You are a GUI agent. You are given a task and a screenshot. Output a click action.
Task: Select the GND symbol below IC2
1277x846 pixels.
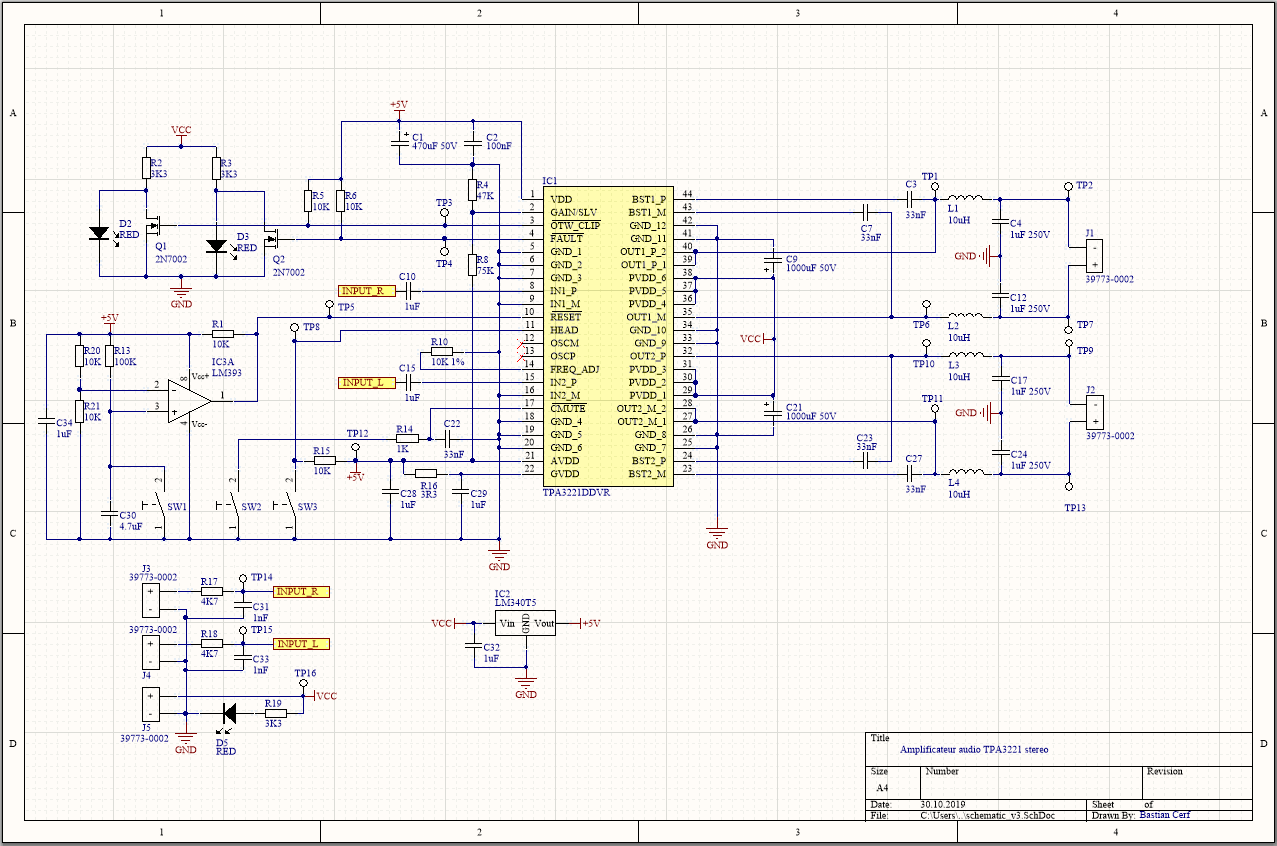pyautogui.click(x=526, y=683)
